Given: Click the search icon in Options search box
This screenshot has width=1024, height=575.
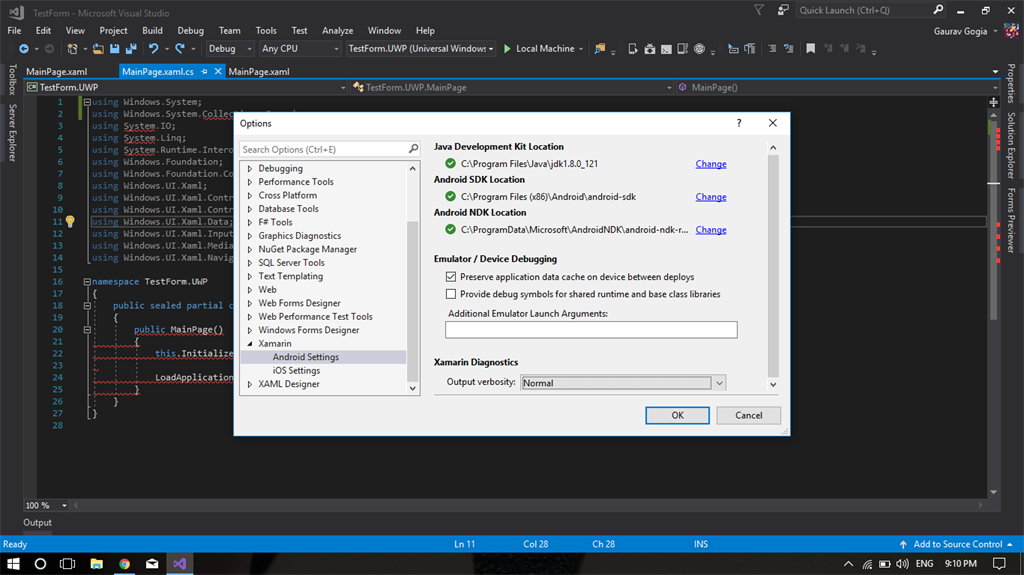Looking at the screenshot, I should tap(413, 149).
